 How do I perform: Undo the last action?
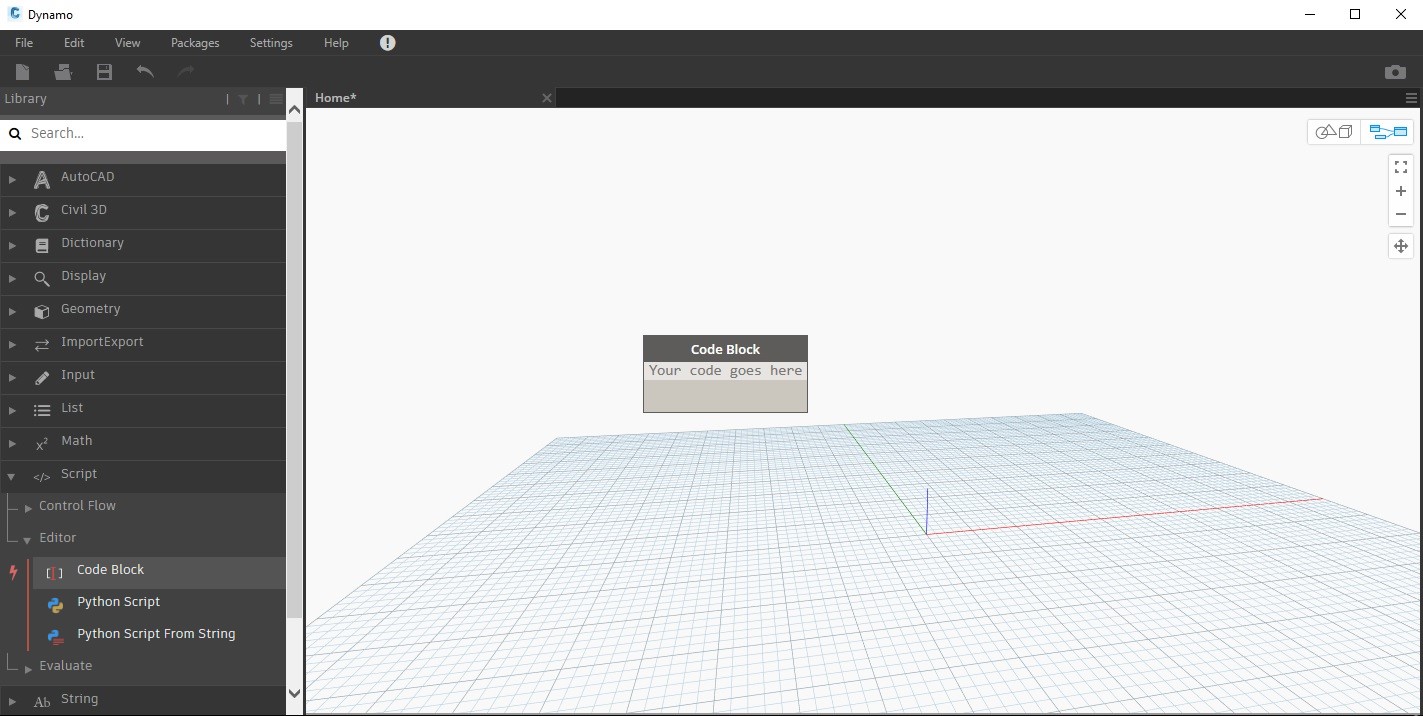tap(145, 71)
